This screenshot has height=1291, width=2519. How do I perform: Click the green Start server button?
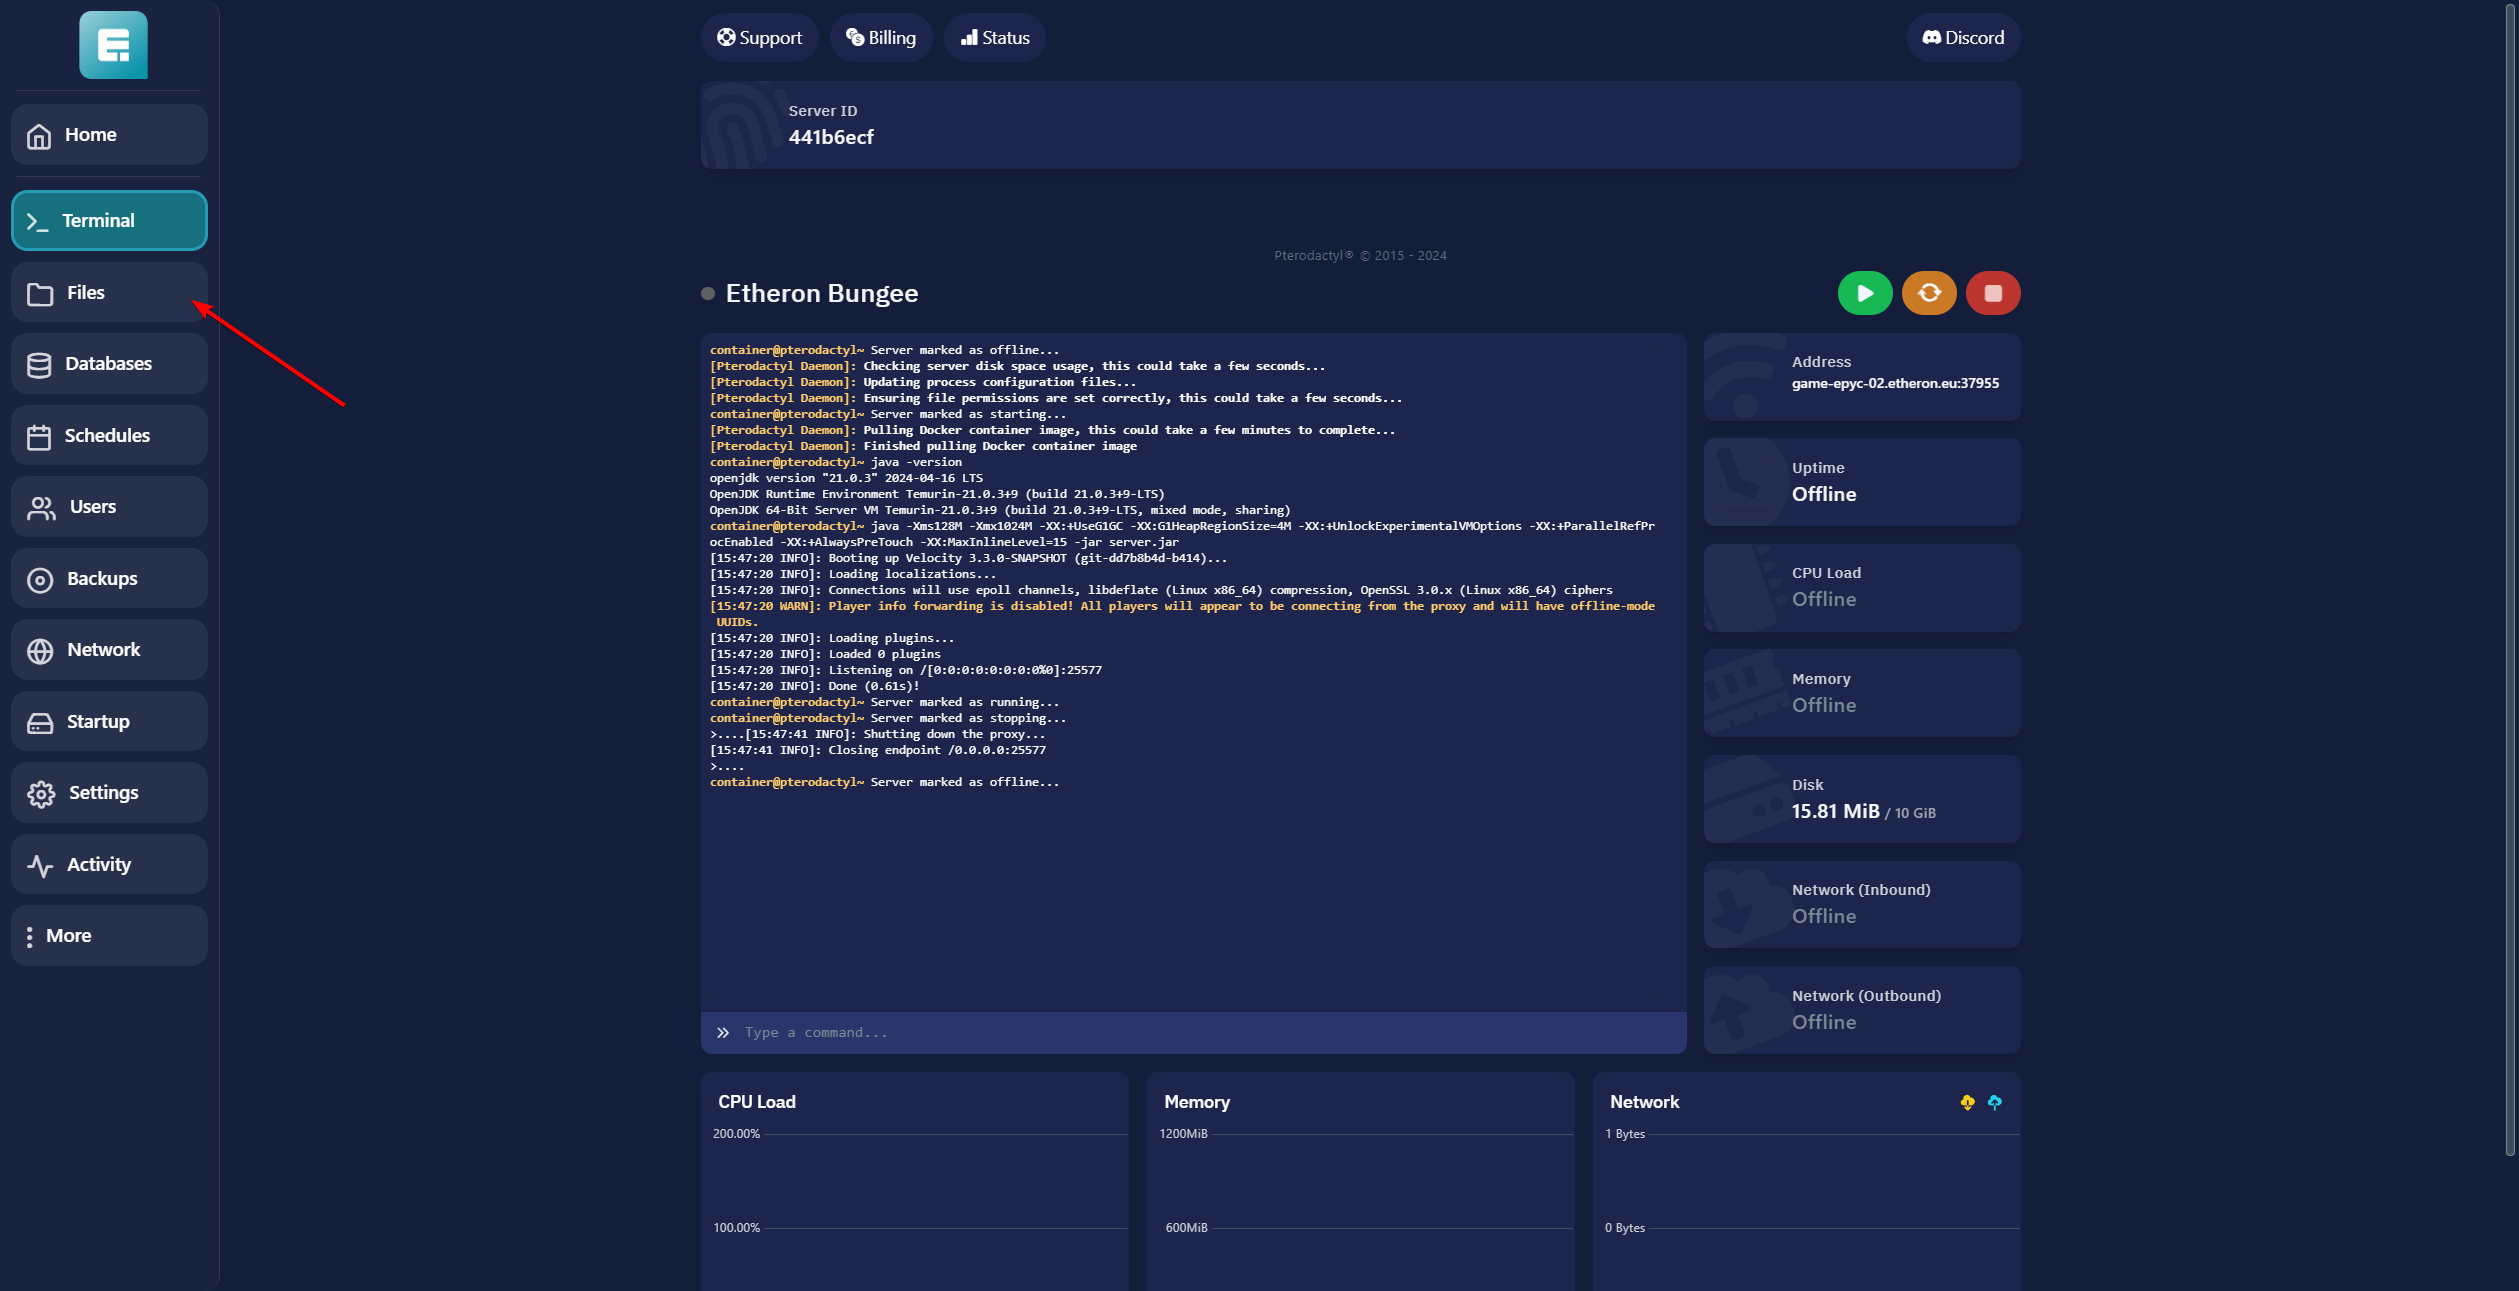pos(1864,293)
